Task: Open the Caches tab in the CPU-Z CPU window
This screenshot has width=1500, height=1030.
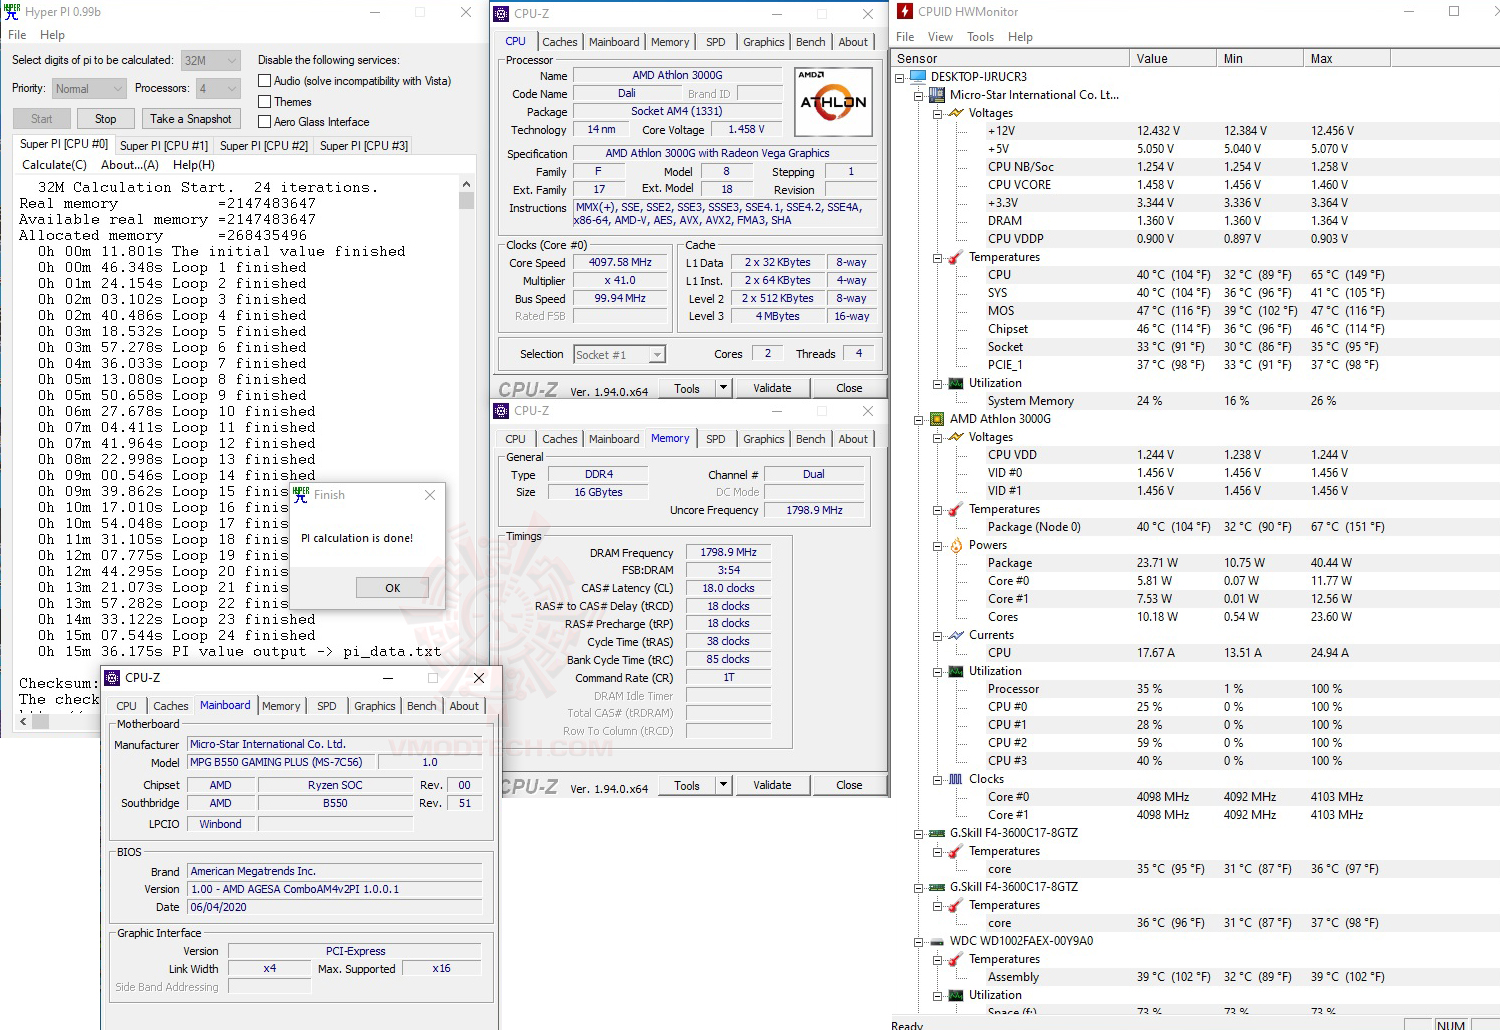Action: [559, 42]
